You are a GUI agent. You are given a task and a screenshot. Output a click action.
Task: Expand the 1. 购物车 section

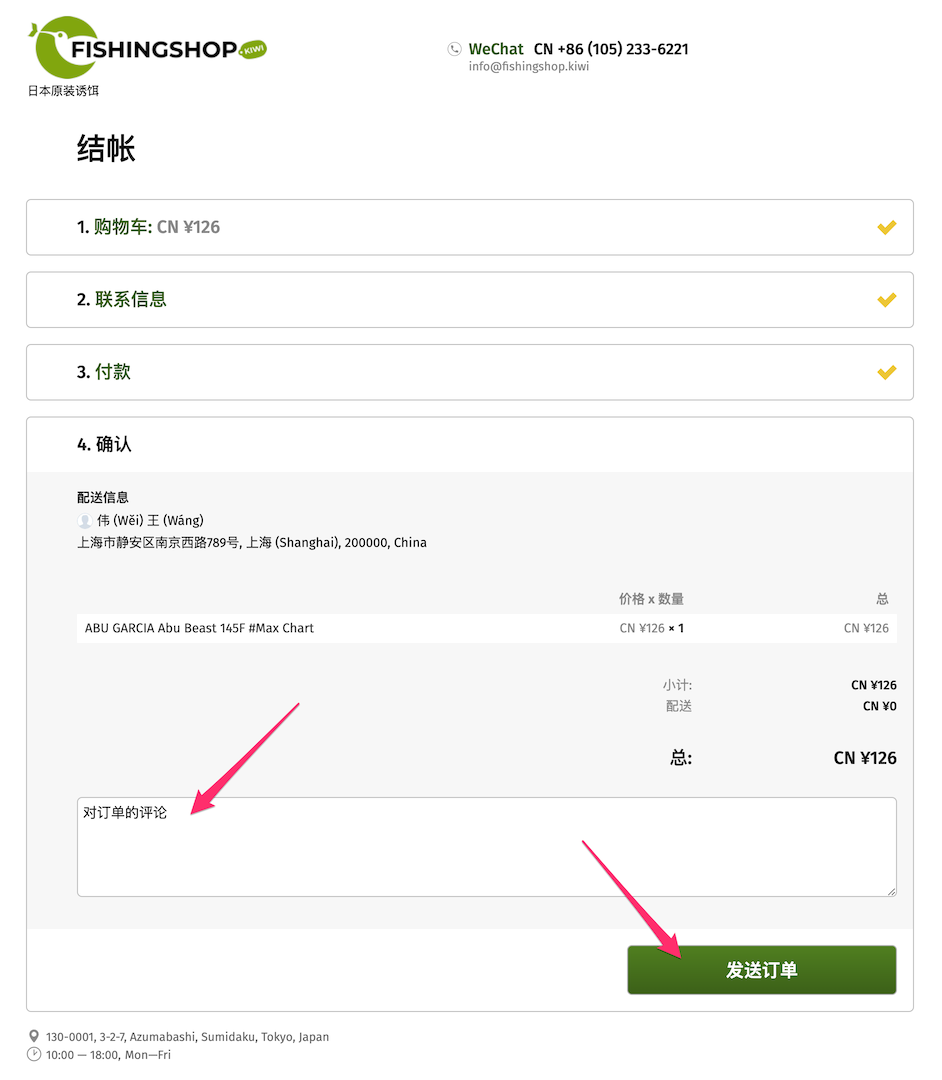click(470, 227)
